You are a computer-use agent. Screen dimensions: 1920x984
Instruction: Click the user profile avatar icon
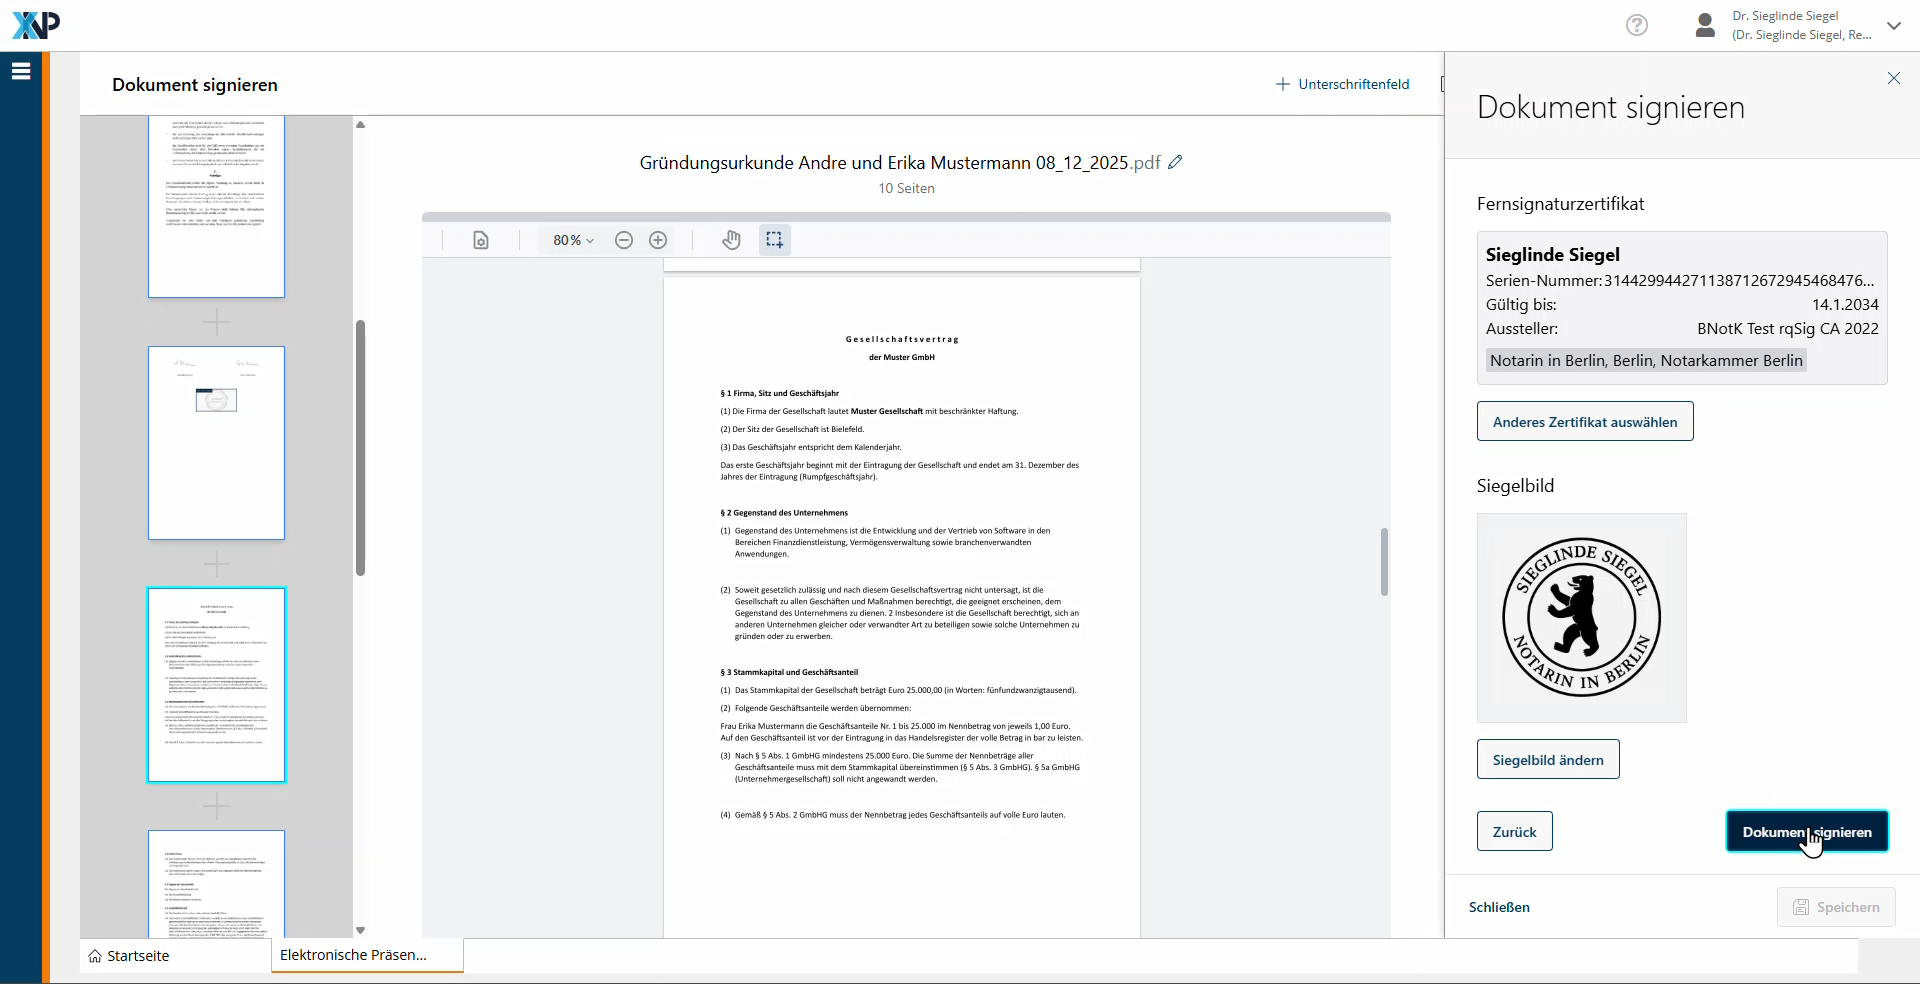click(1705, 25)
